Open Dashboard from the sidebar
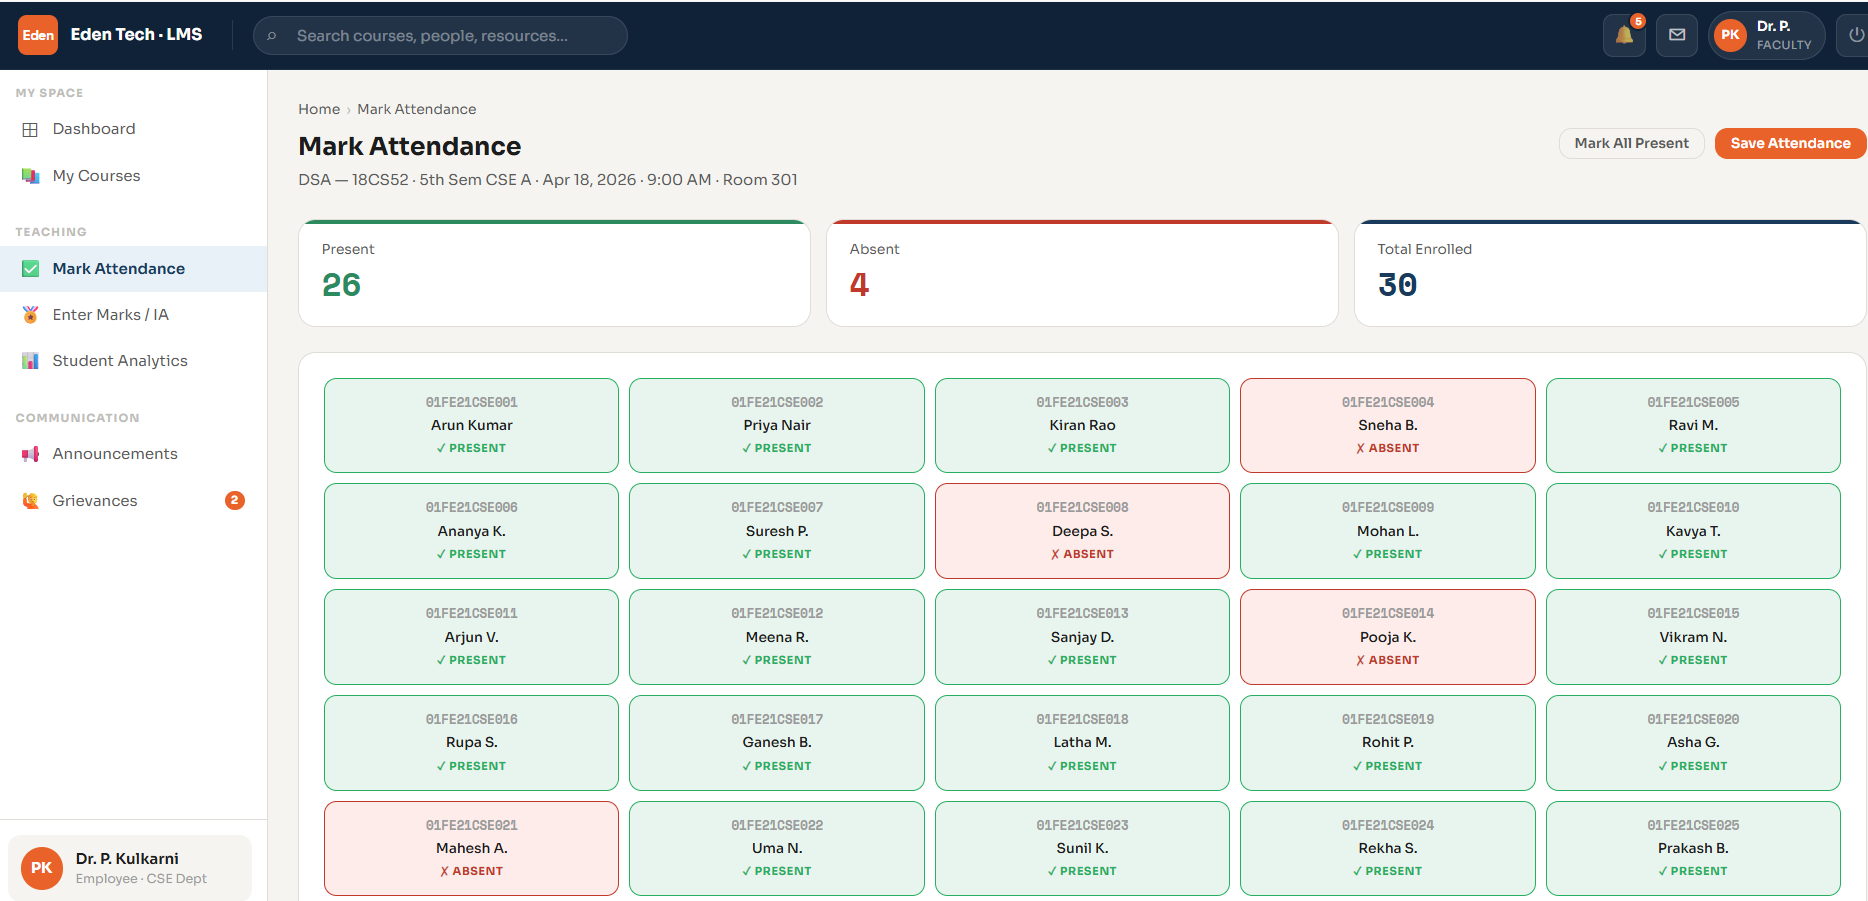Screen dimensions: 1868x901 [133, 129]
